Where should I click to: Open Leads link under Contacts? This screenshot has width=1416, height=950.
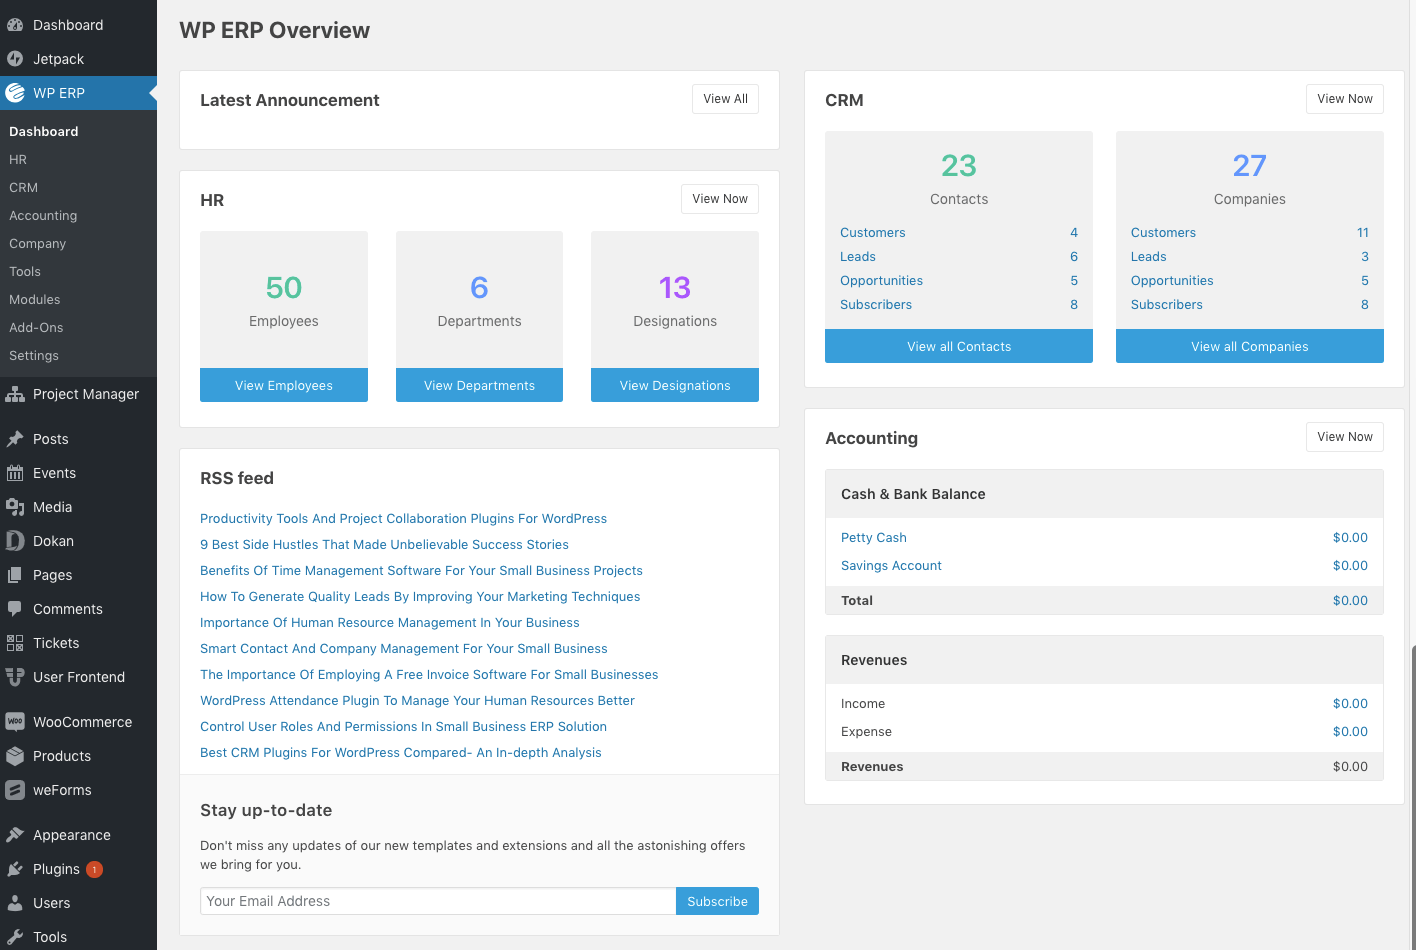coord(858,257)
